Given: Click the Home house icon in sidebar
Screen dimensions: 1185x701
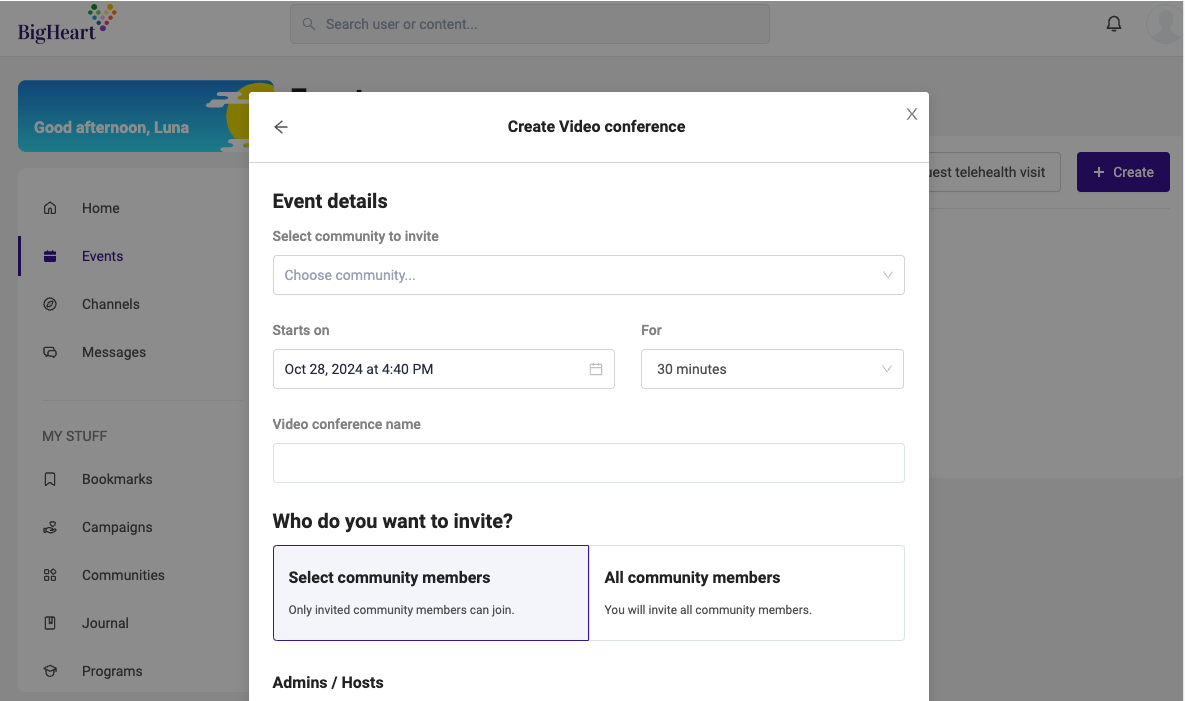Looking at the screenshot, I should click(50, 208).
